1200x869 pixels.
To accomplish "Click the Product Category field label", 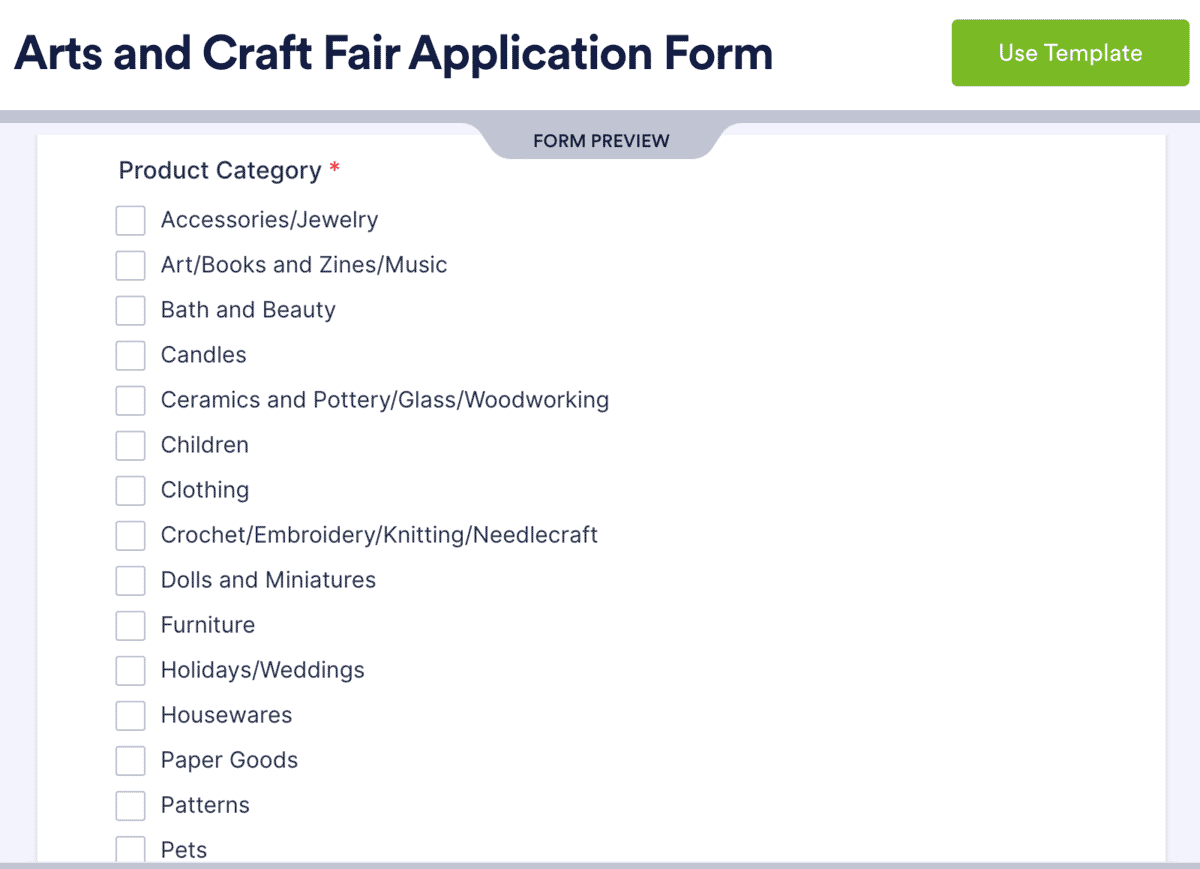I will tap(220, 171).
